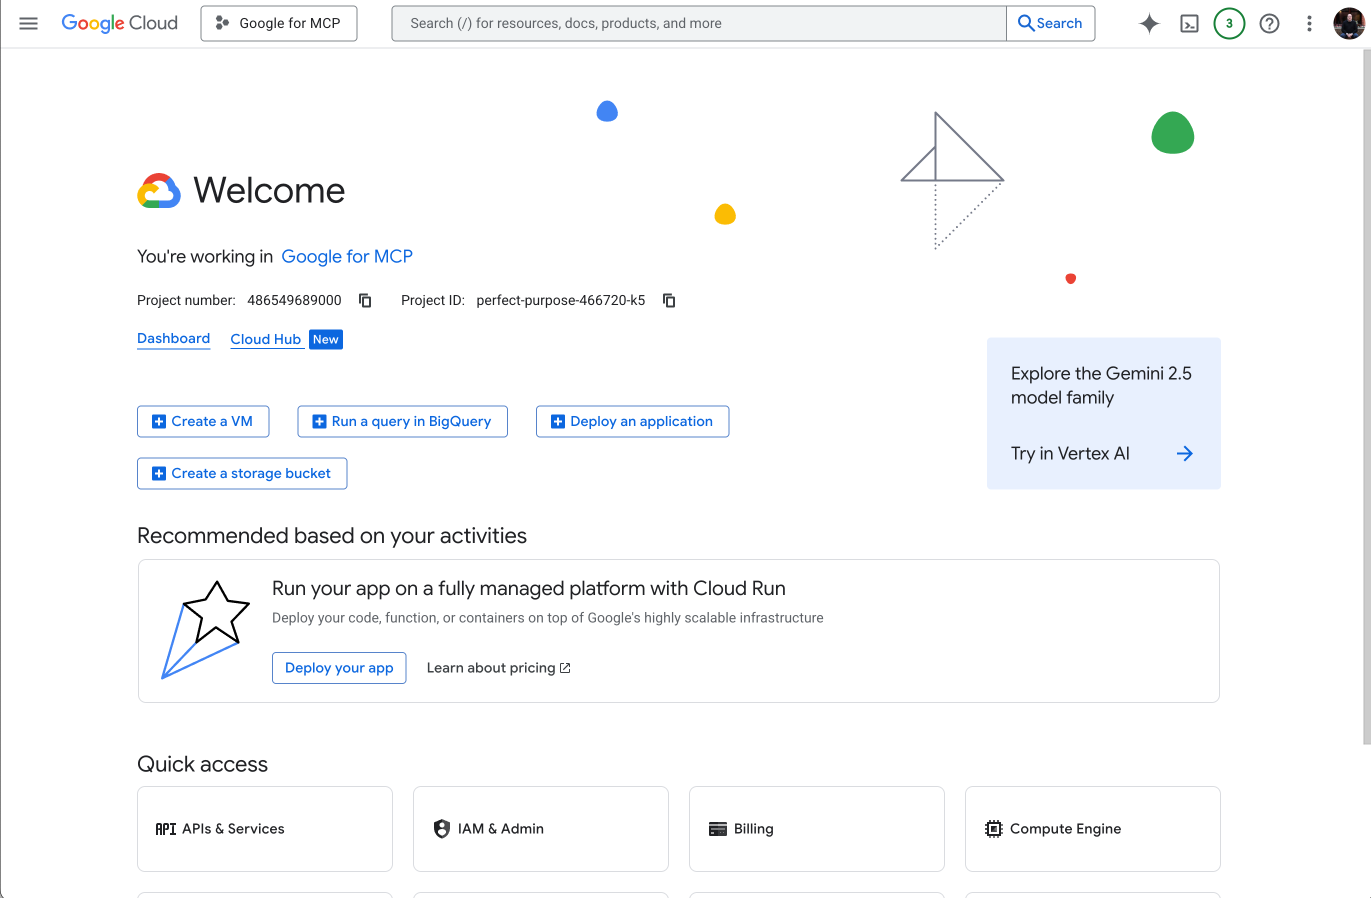Screen dimensions: 1371x898
Task: Click the Google Cloud logo
Action: (x=120, y=23)
